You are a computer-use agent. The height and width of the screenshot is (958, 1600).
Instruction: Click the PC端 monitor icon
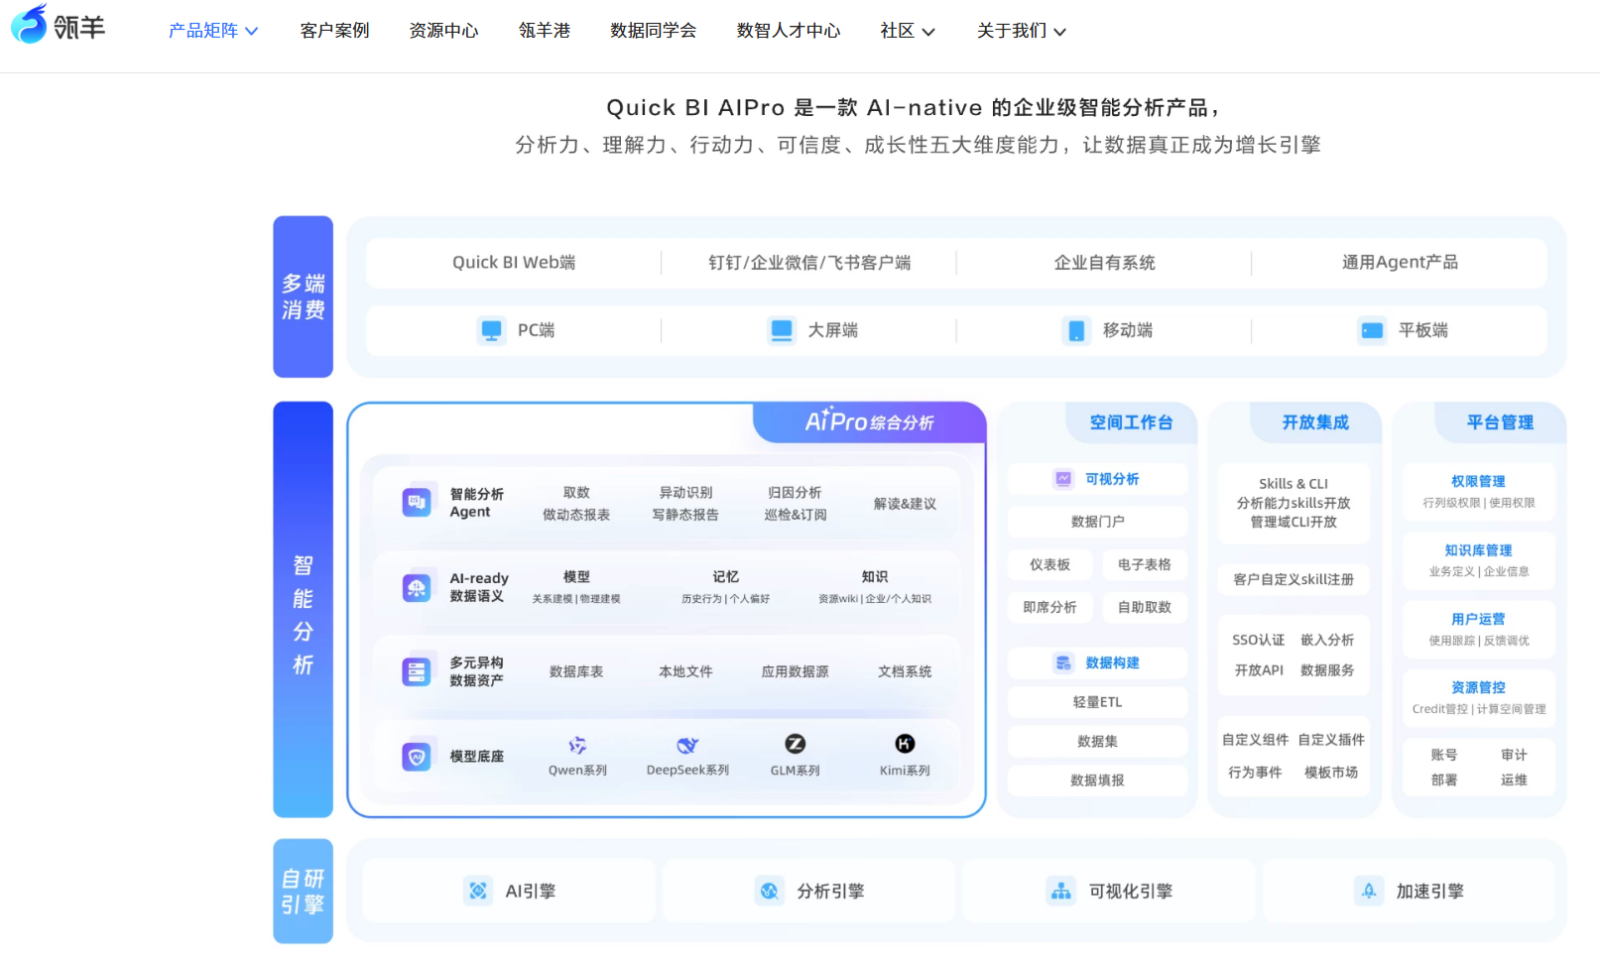491,330
